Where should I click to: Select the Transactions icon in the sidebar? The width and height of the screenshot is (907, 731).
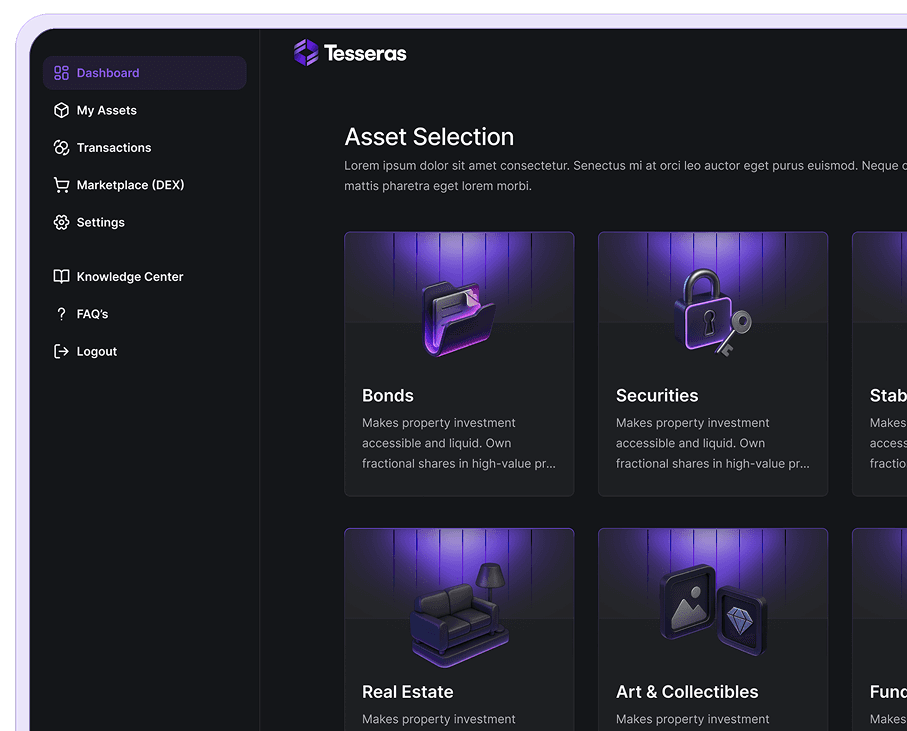pos(60,147)
